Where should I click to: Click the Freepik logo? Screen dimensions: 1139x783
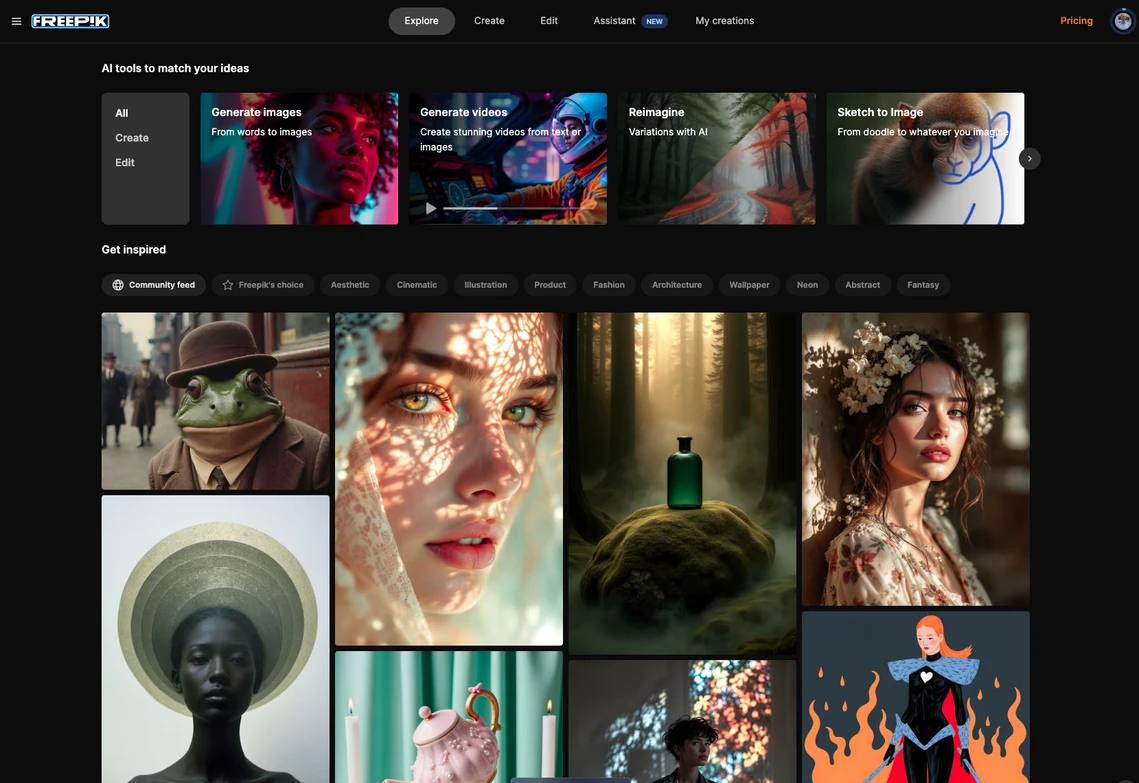pos(70,21)
